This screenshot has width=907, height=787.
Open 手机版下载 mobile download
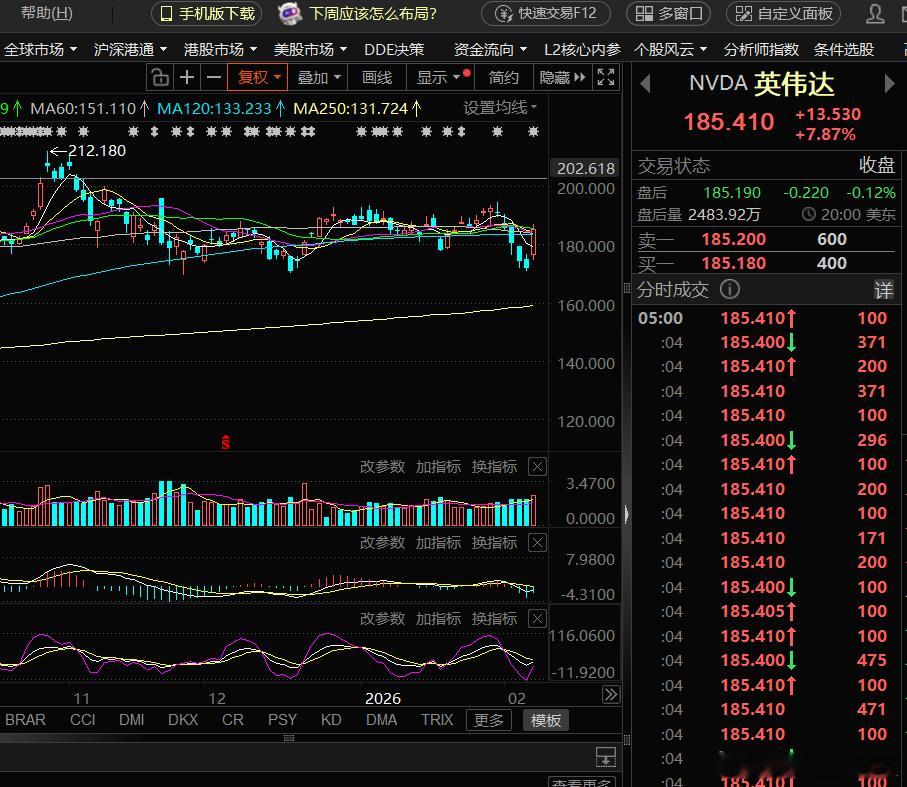[207, 13]
